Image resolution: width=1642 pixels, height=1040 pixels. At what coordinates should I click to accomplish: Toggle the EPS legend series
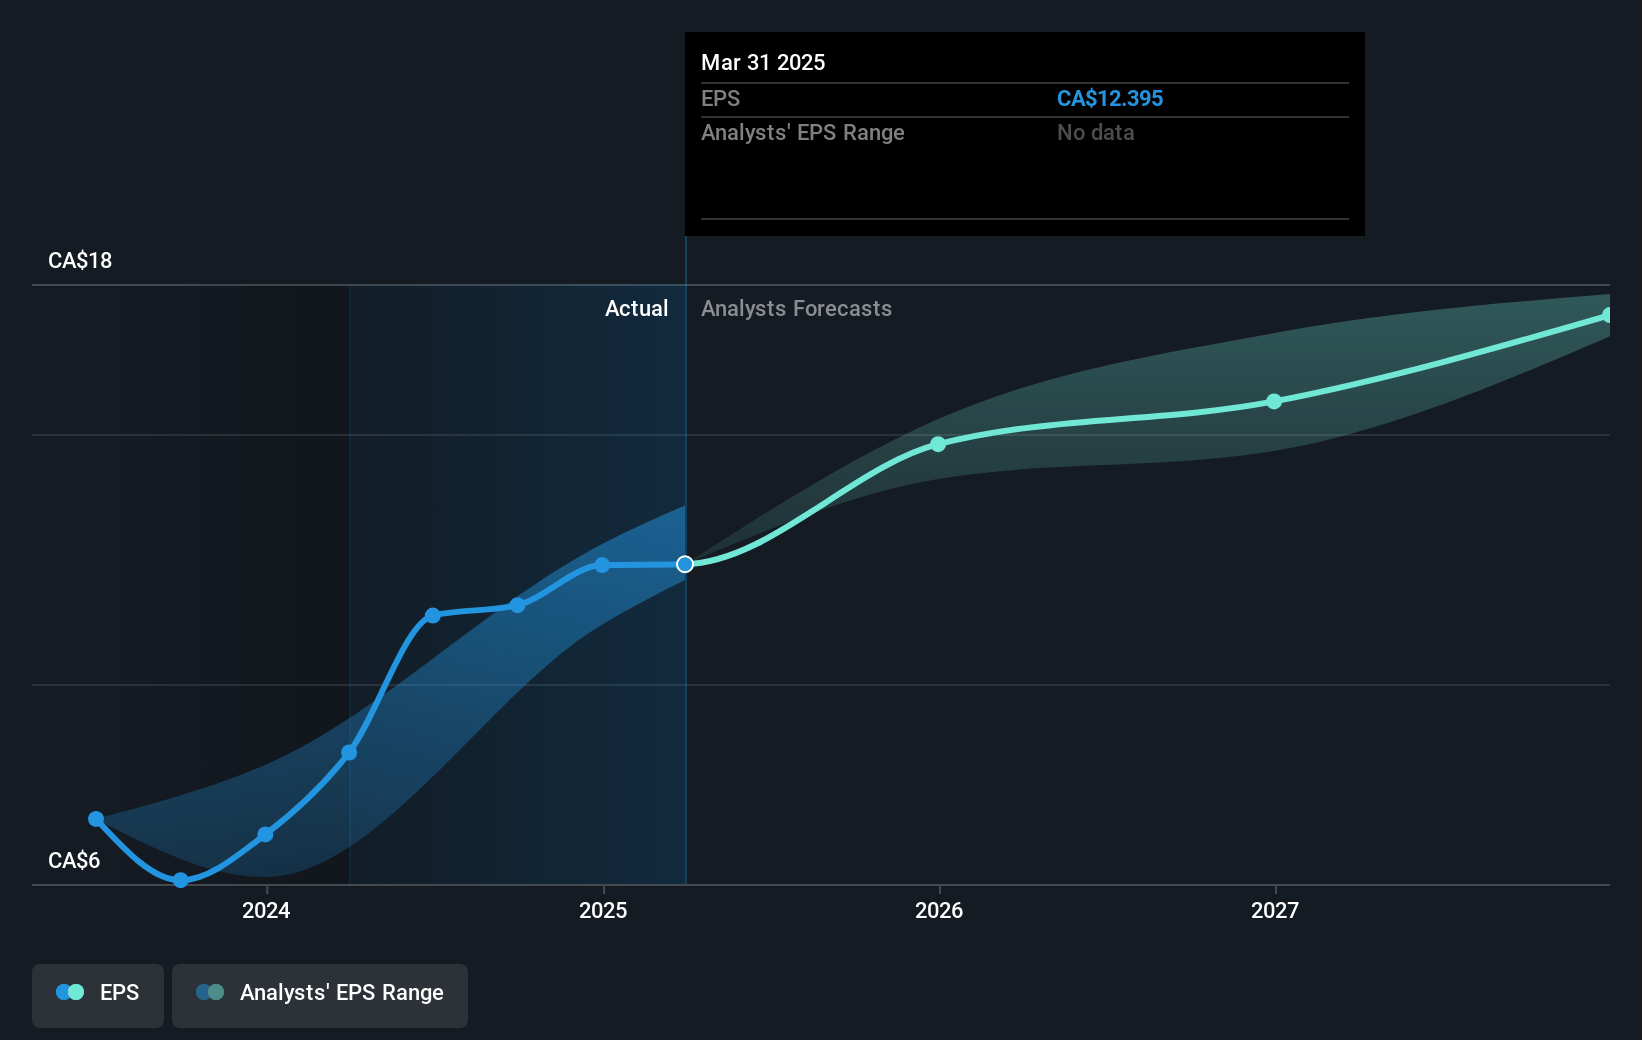pyautogui.click(x=98, y=994)
